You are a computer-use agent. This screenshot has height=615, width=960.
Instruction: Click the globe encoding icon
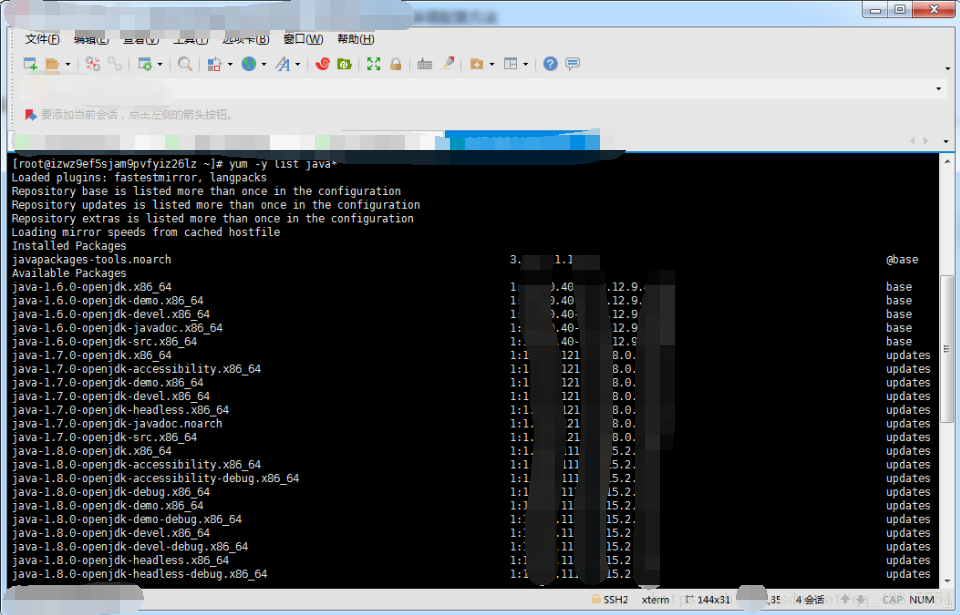[248, 64]
